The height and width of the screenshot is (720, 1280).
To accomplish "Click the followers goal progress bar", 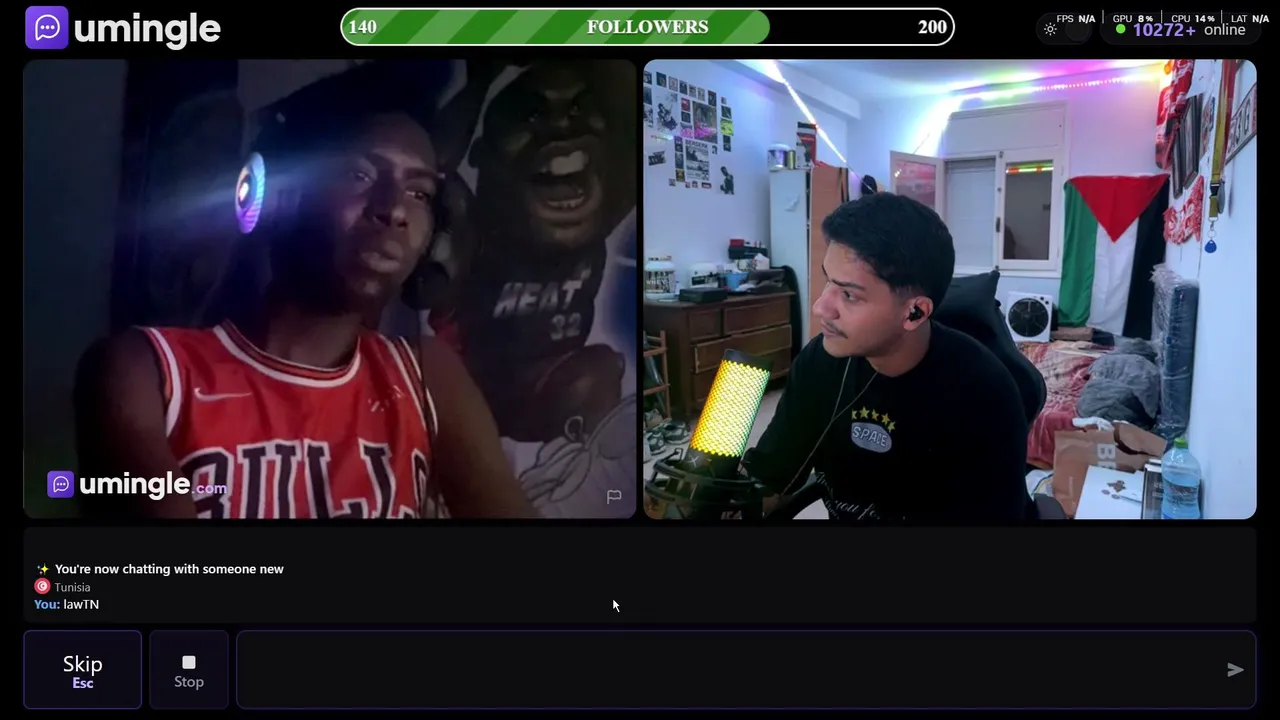I will click(647, 27).
